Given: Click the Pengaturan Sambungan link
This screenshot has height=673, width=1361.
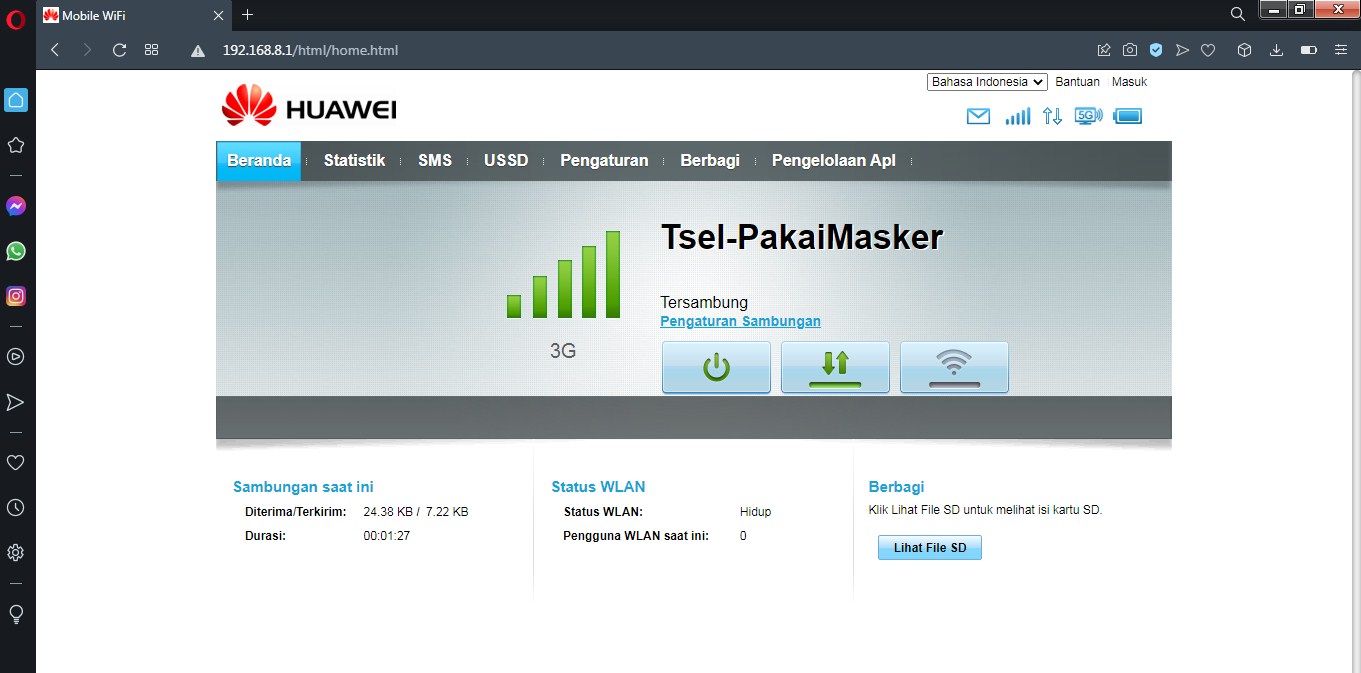Looking at the screenshot, I should click(740, 321).
